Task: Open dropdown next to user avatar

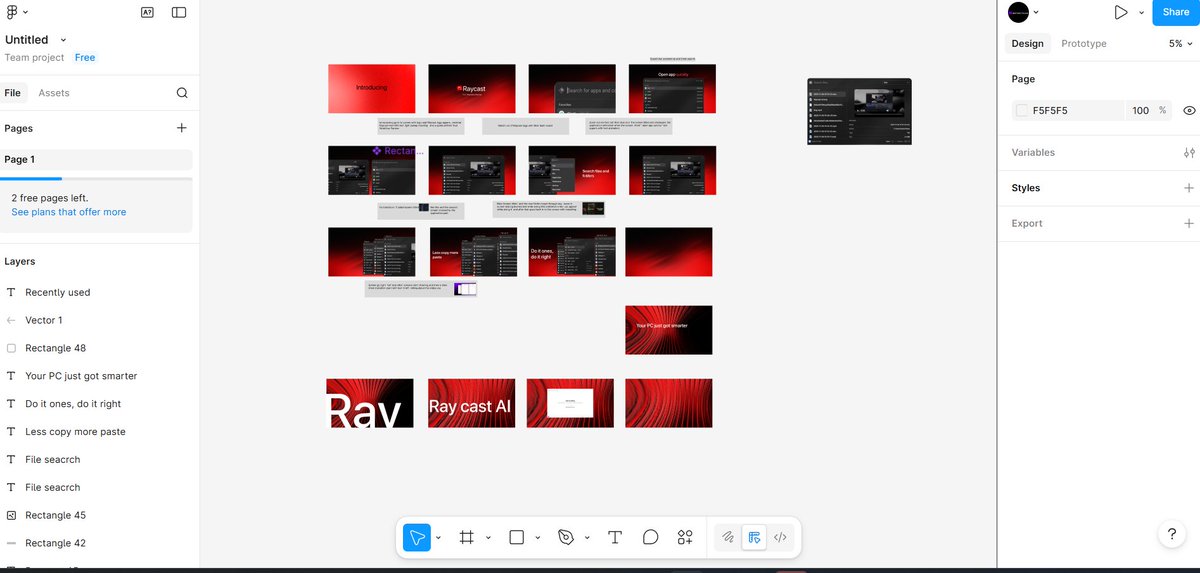Action: click(1037, 12)
